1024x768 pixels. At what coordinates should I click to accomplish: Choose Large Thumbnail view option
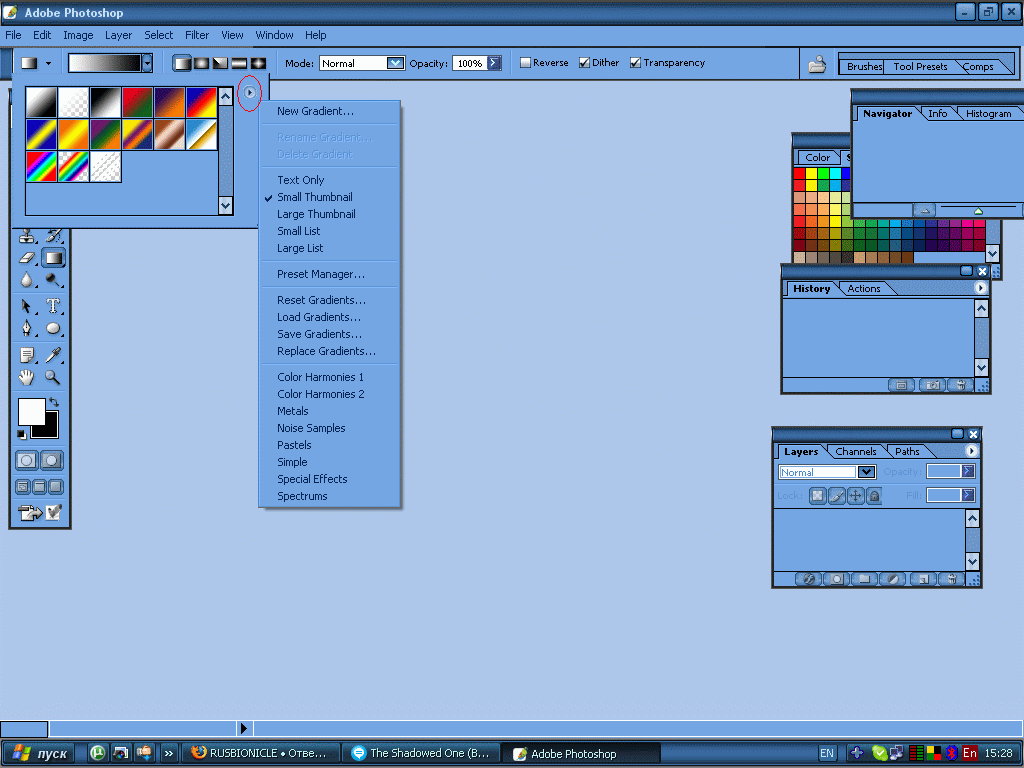[316, 214]
